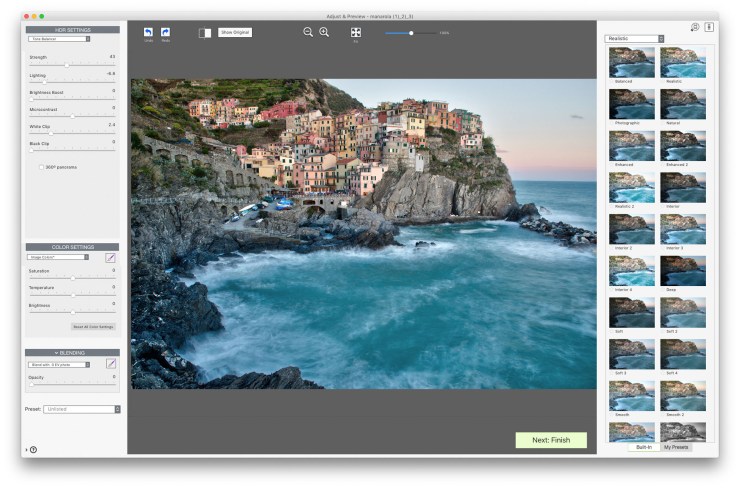740x488 pixels.
Task: Select the Enhanced preset thumbnail
Action: pyautogui.click(x=631, y=146)
